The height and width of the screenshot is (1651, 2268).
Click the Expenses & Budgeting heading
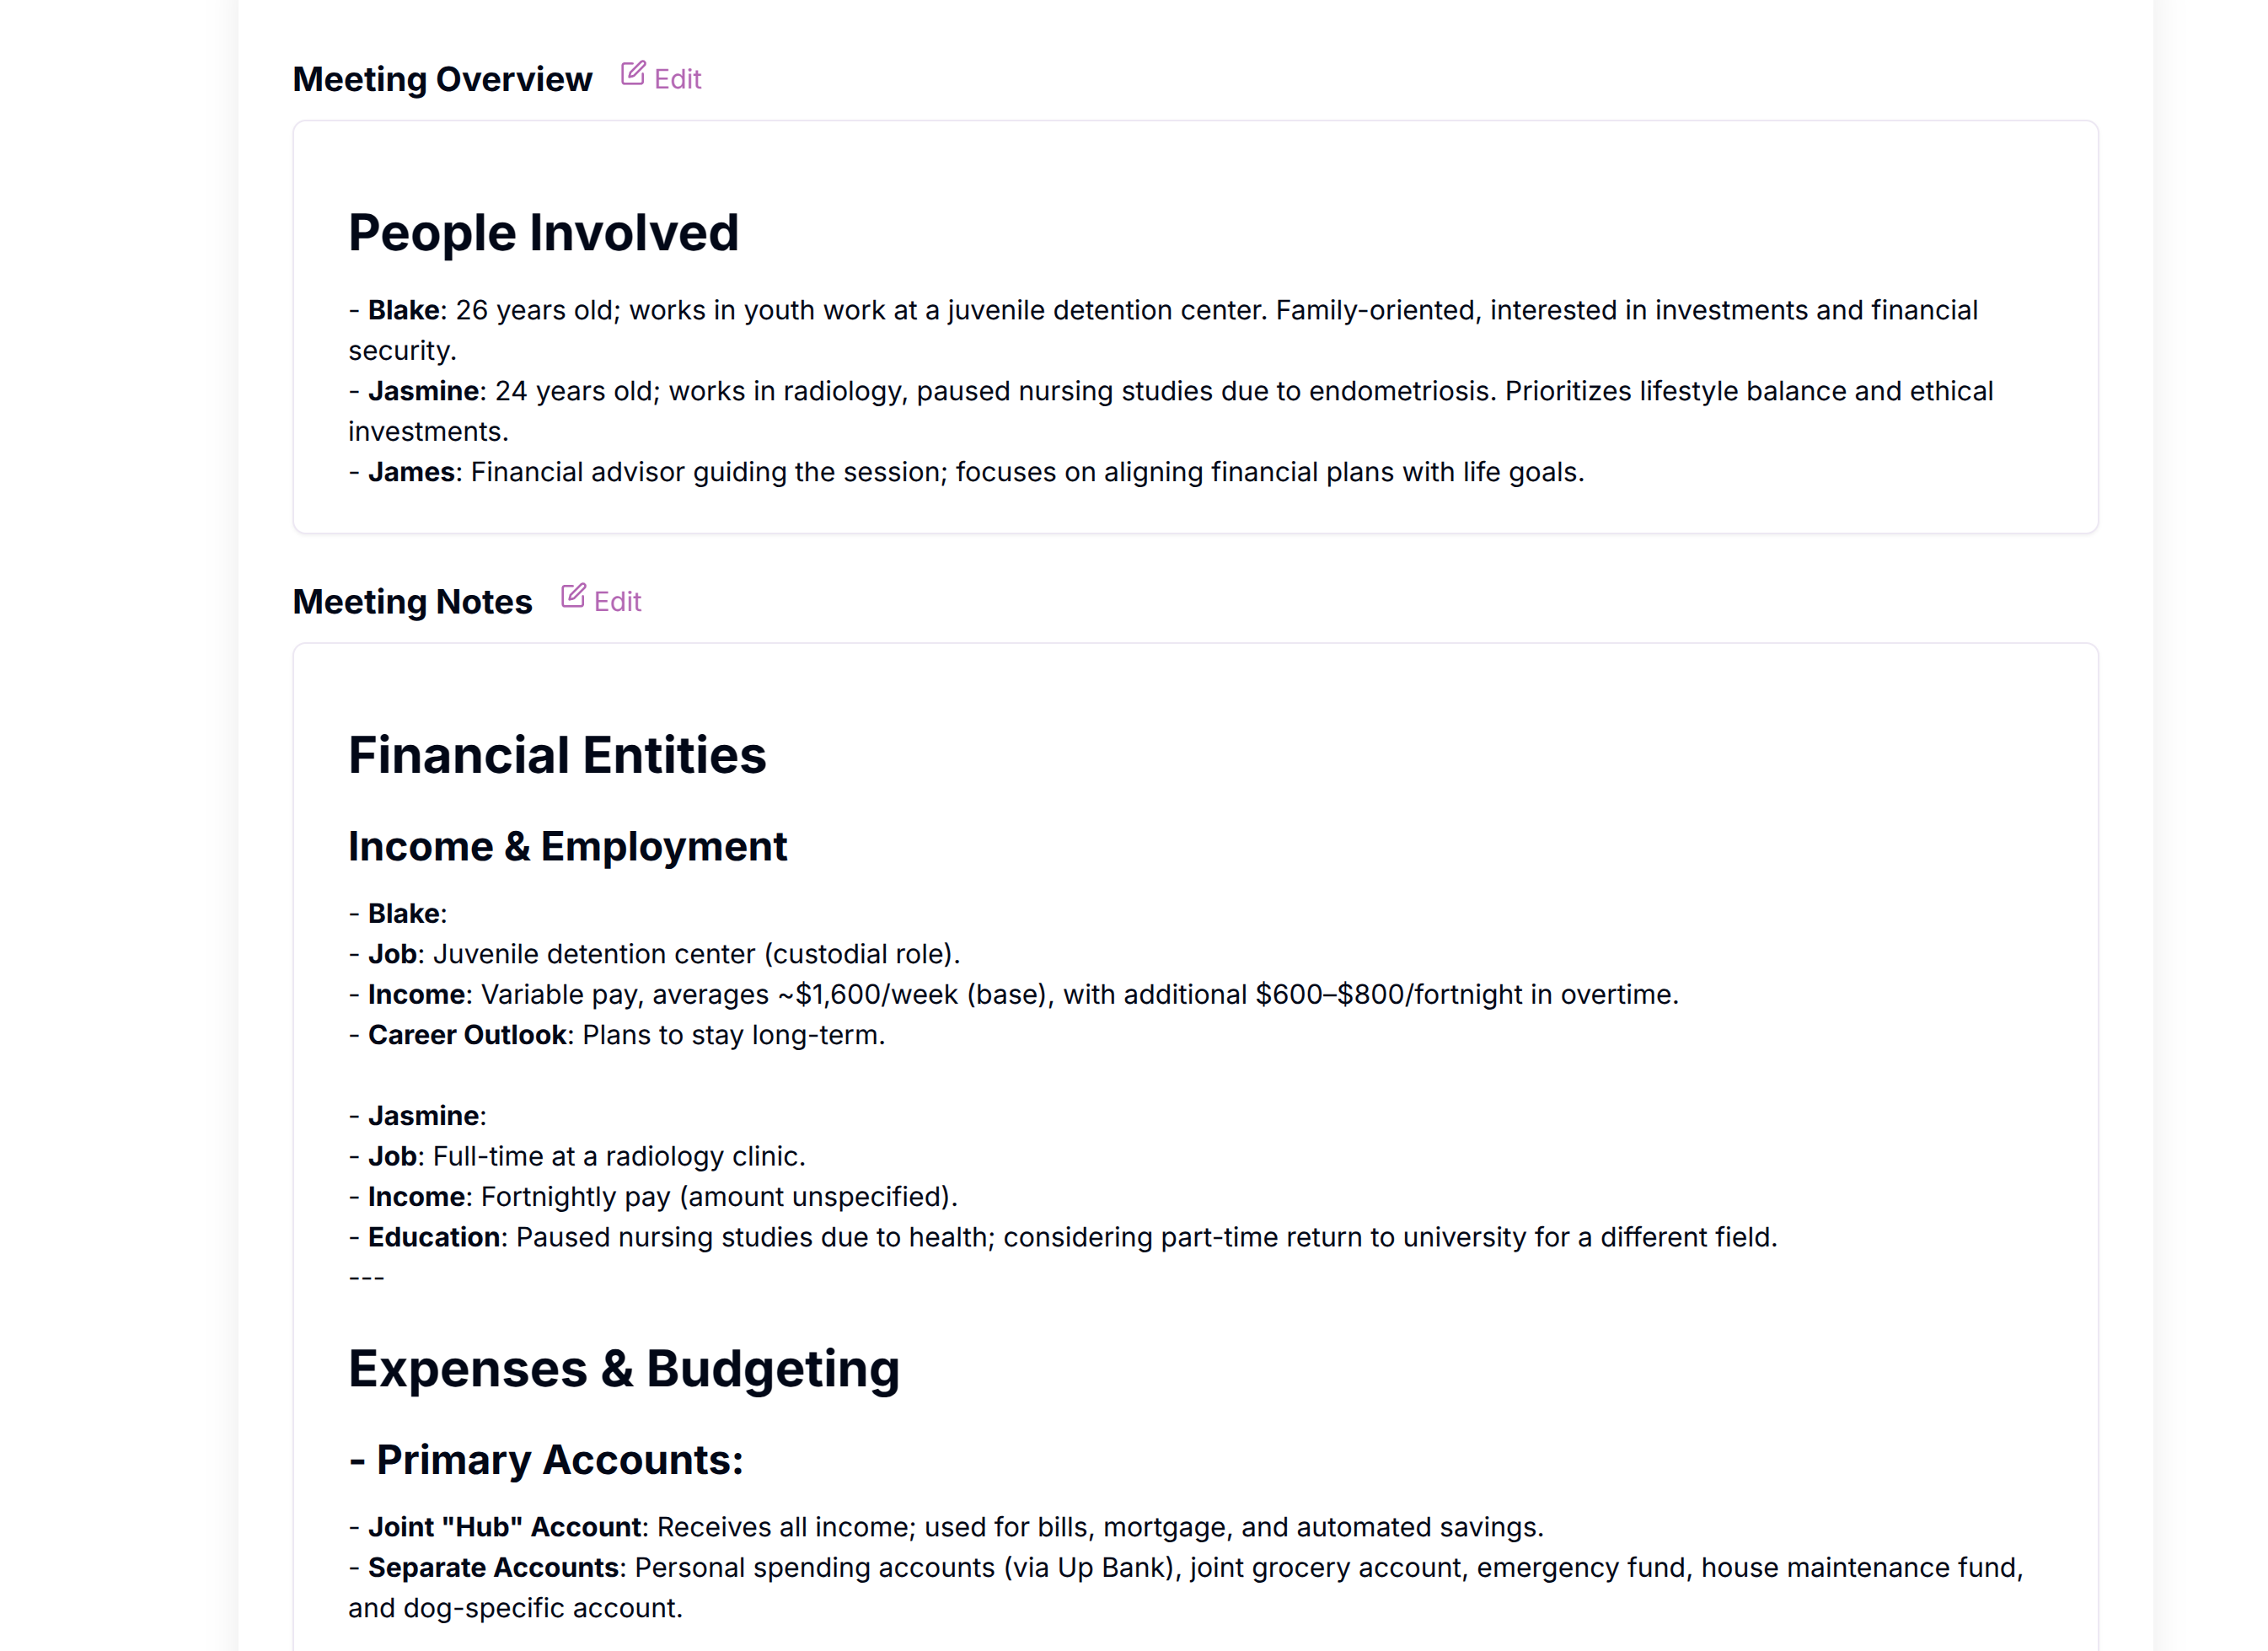[x=624, y=1369]
